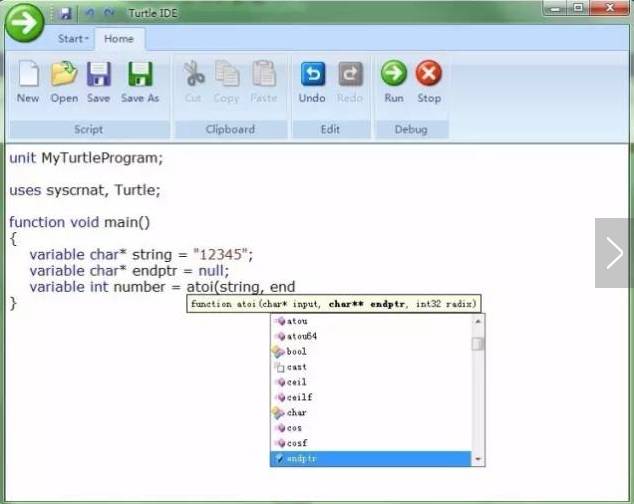634x504 pixels.
Task: Select cast in the autocomplete list
Action: coord(371,367)
